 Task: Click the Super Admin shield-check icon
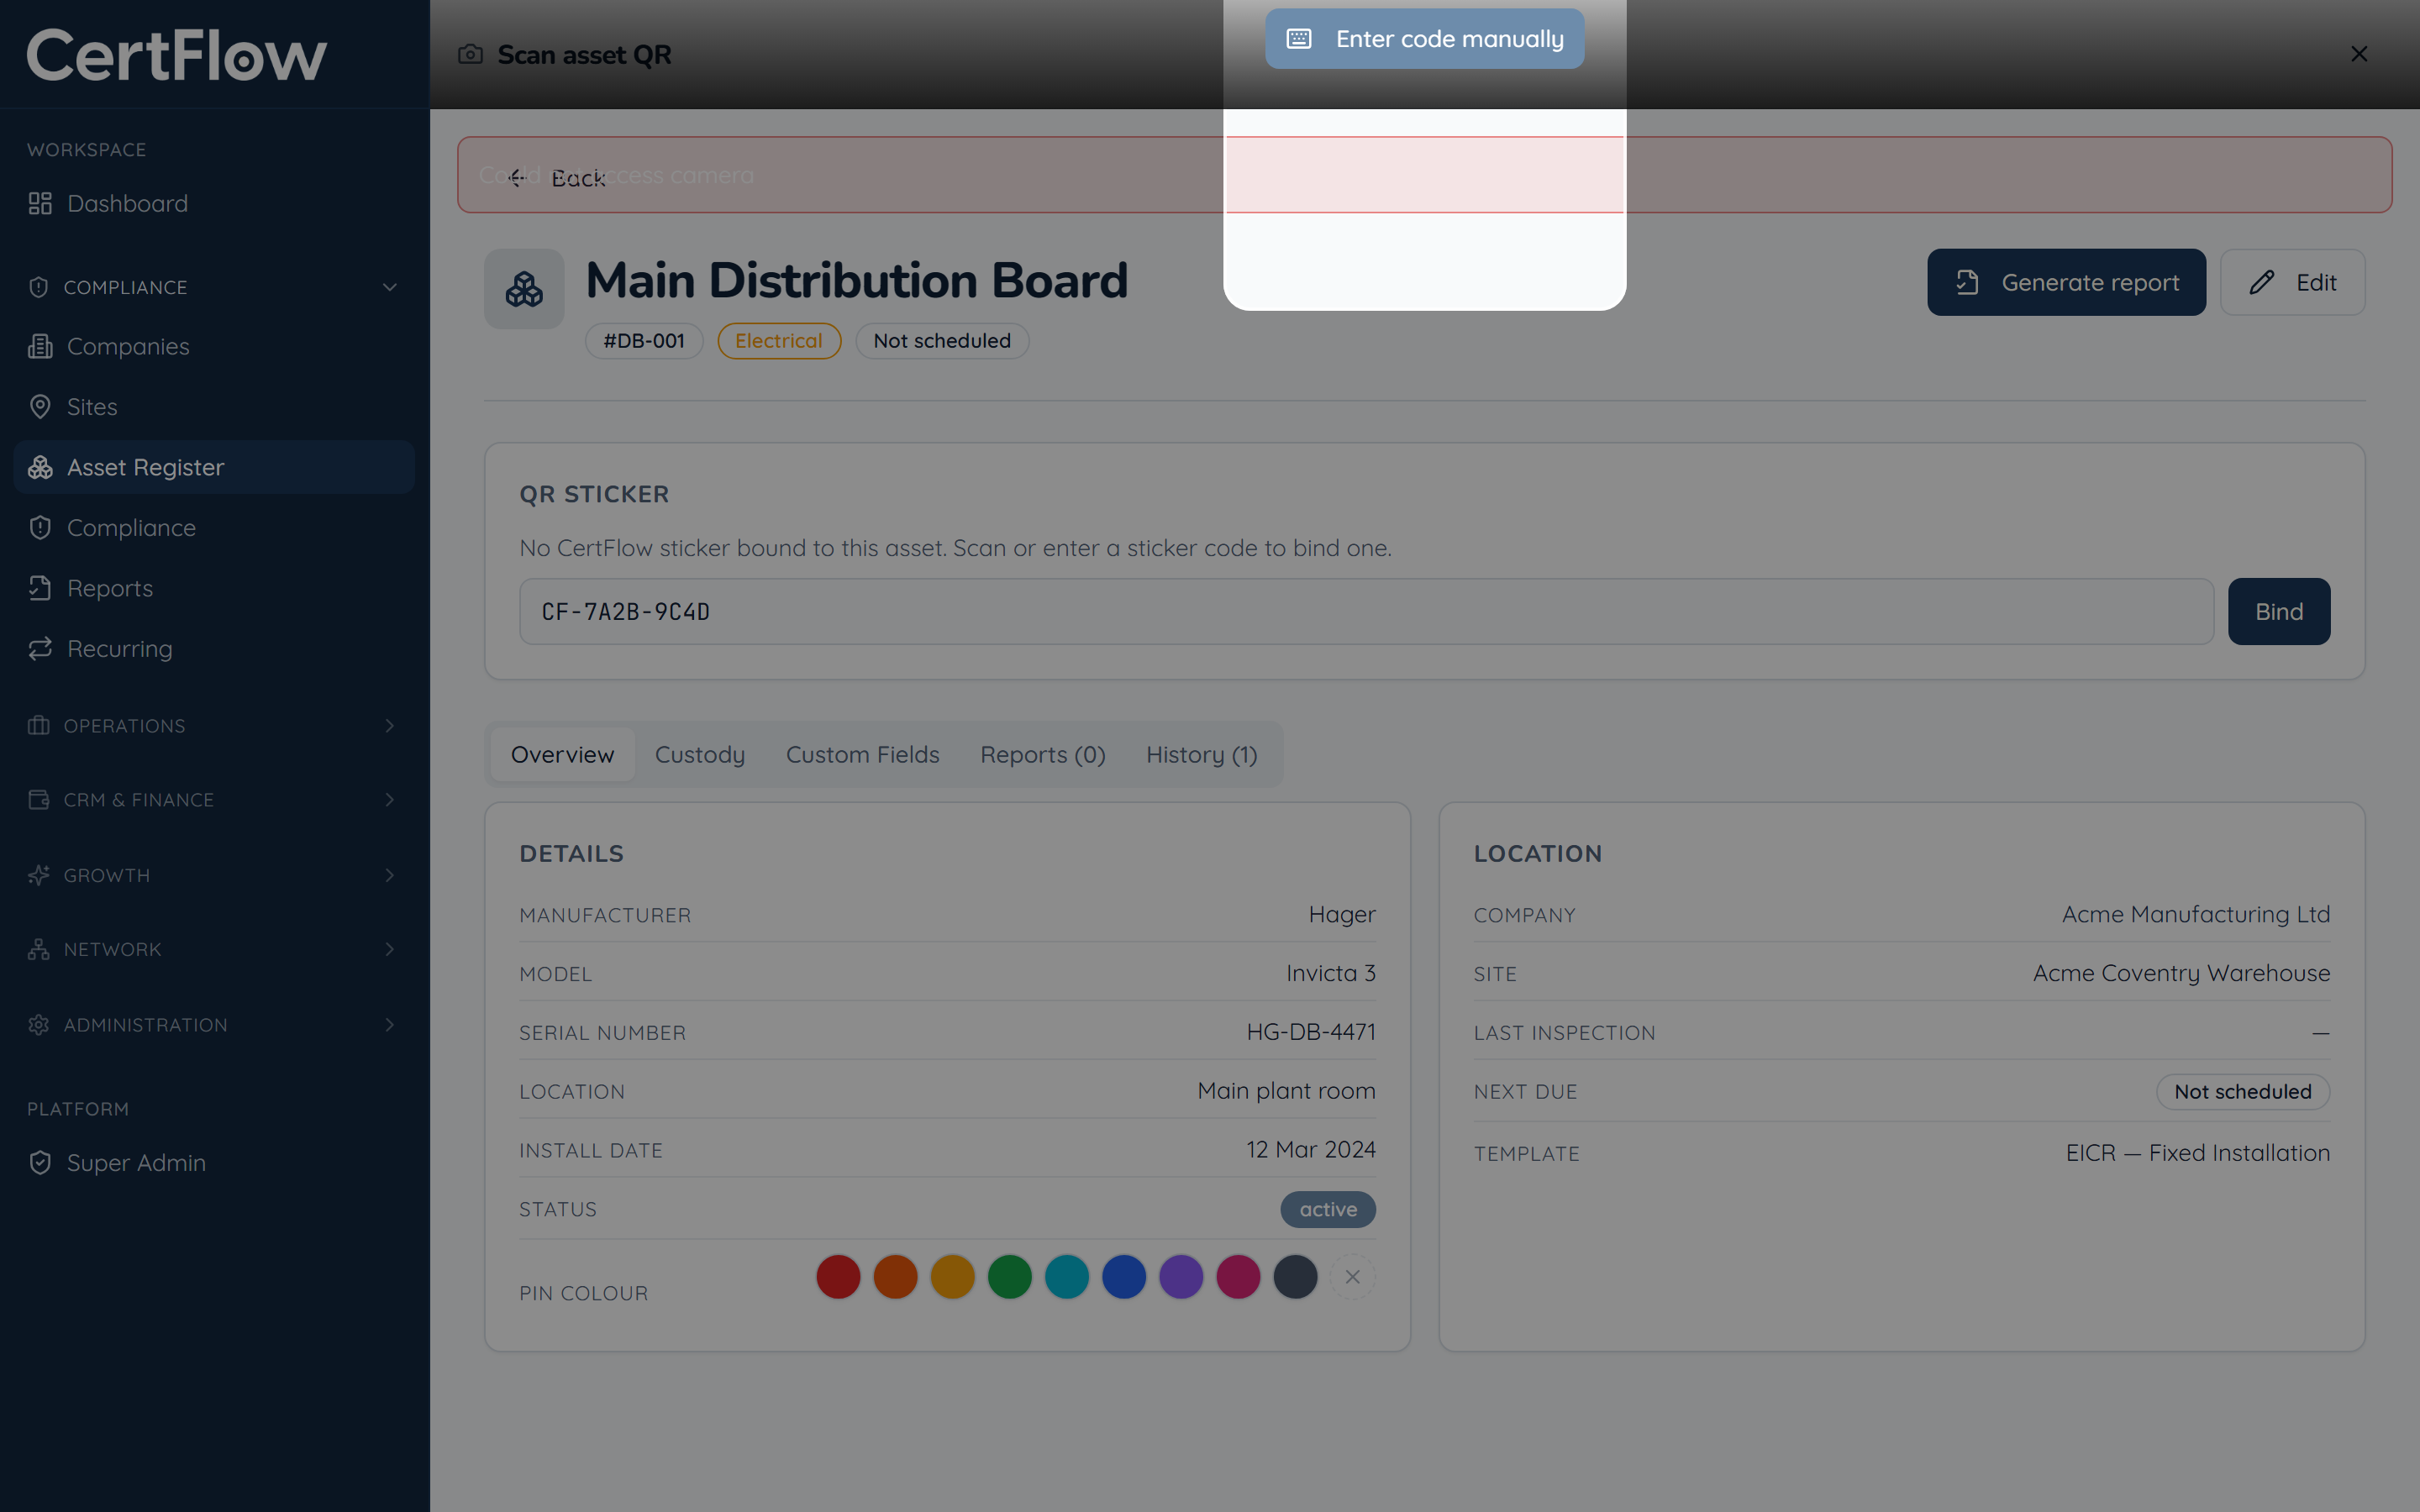(x=40, y=1163)
